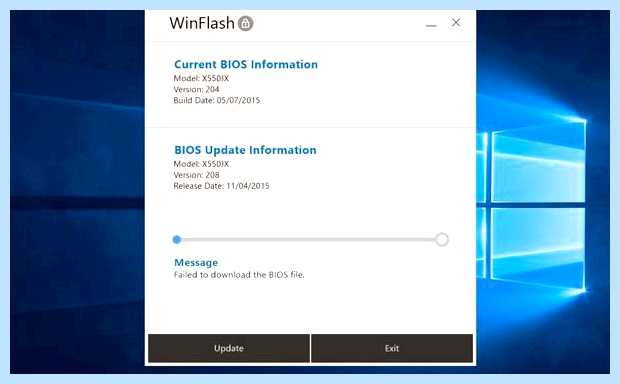Click the text Build Date: 05/07/2015
The height and width of the screenshot is (384, 620).
(x=217, y=100)
